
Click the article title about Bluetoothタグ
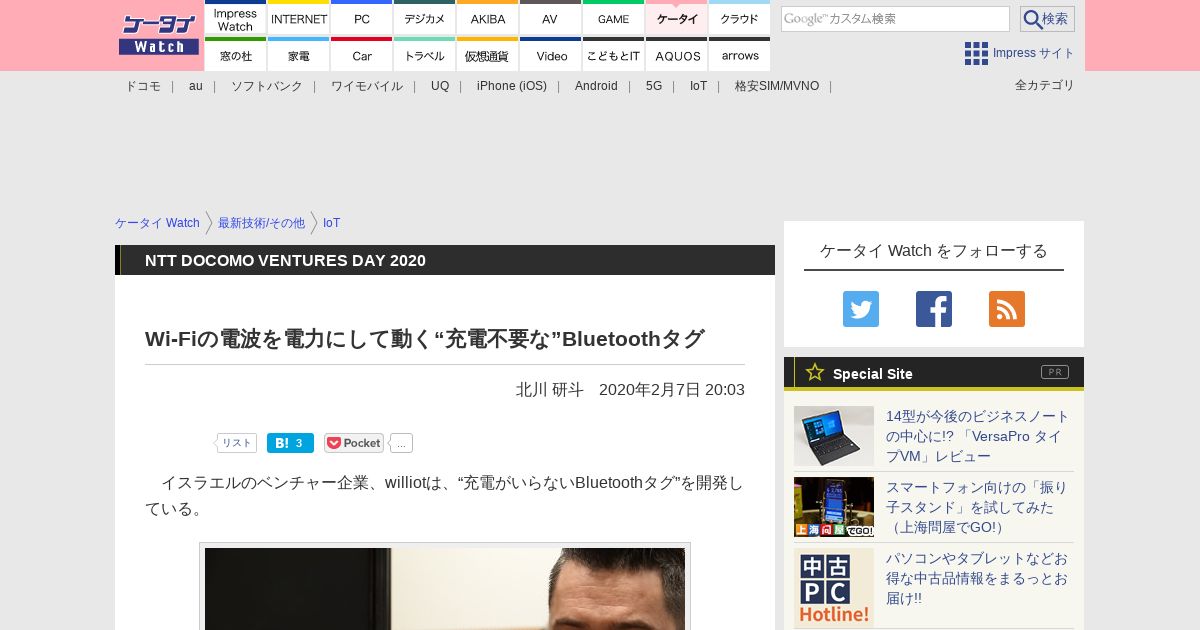(425, 339)
